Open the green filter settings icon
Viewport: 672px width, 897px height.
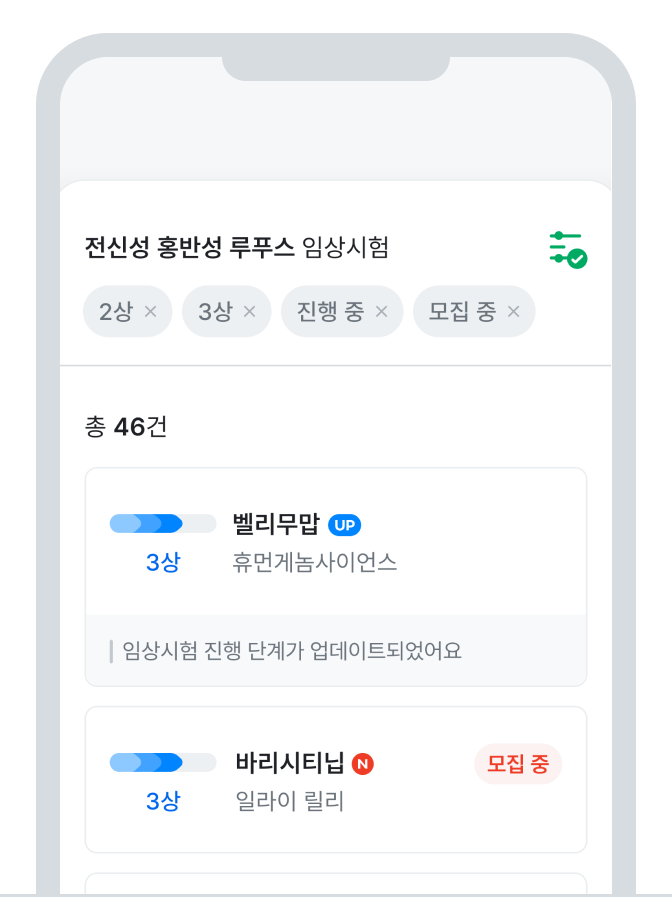click(568, 249)
